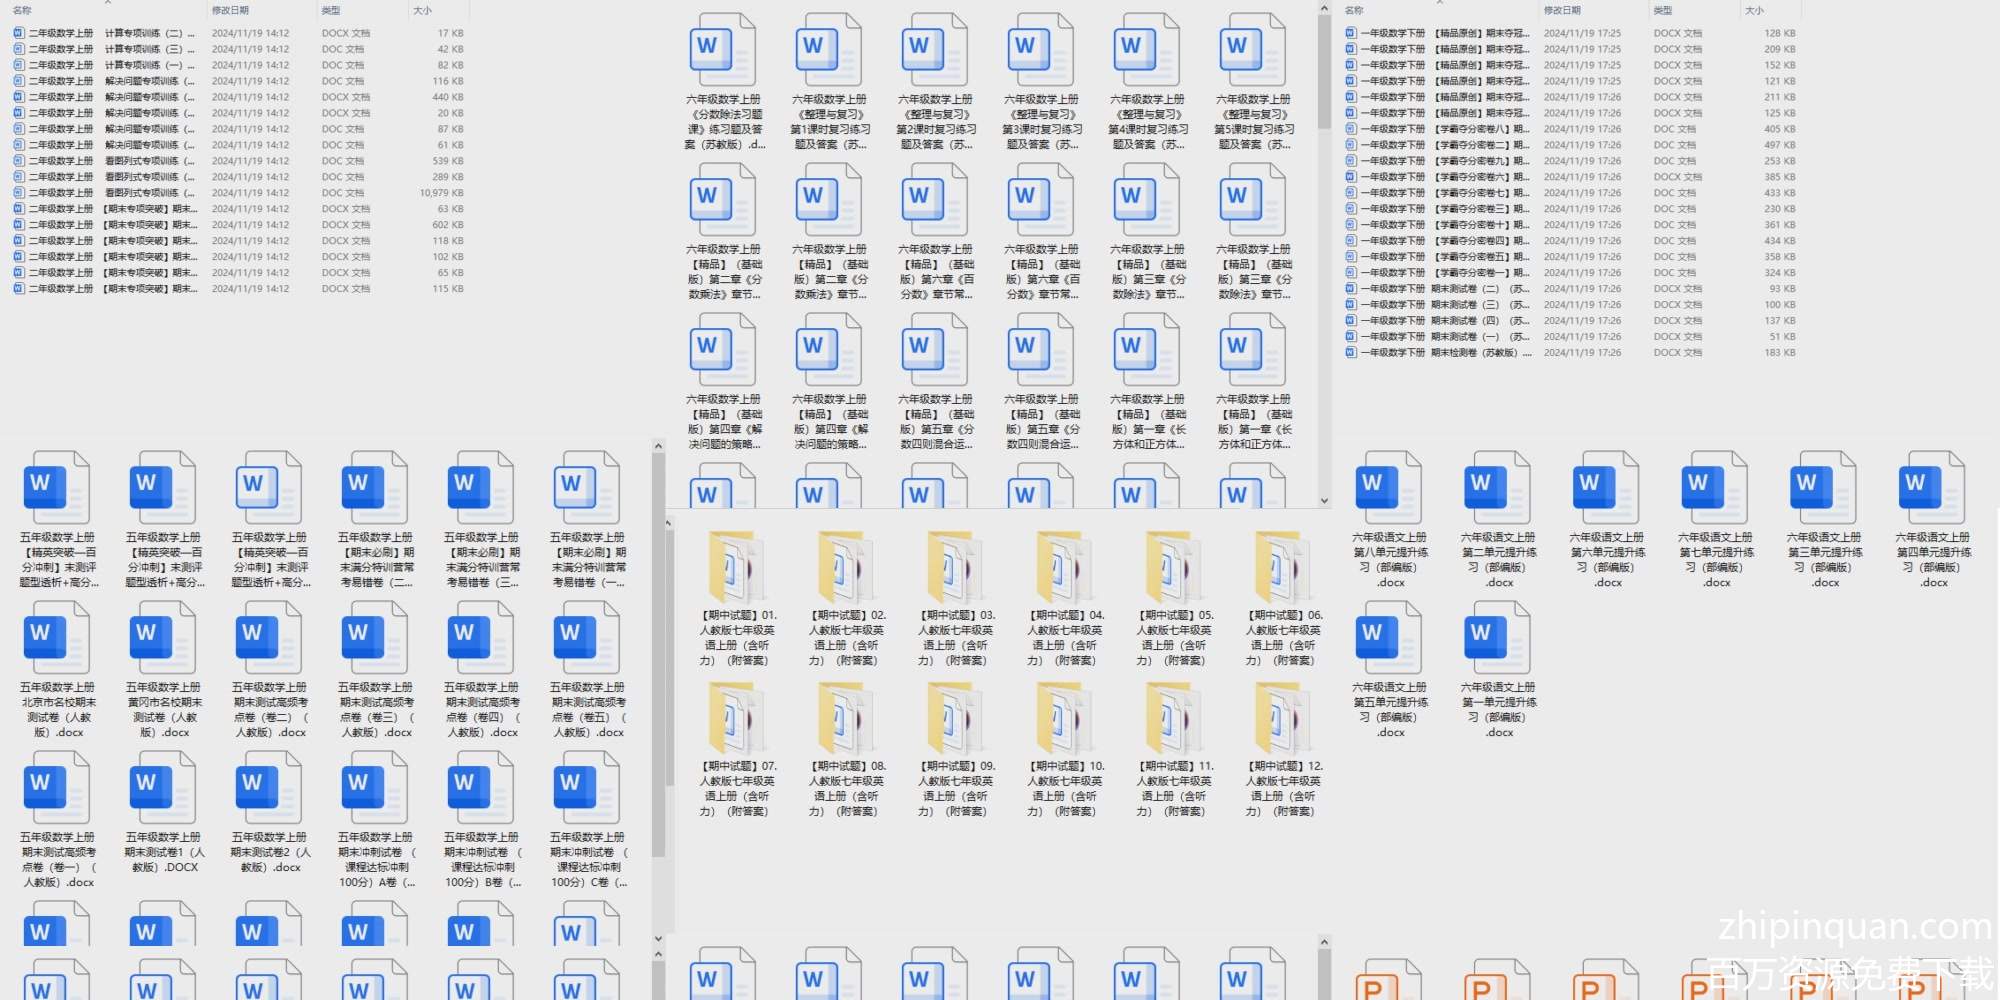Open the 【期中试题】08 folder icon
The height and width of the screenshot is (1000, 2000).
tap(847, 718)
